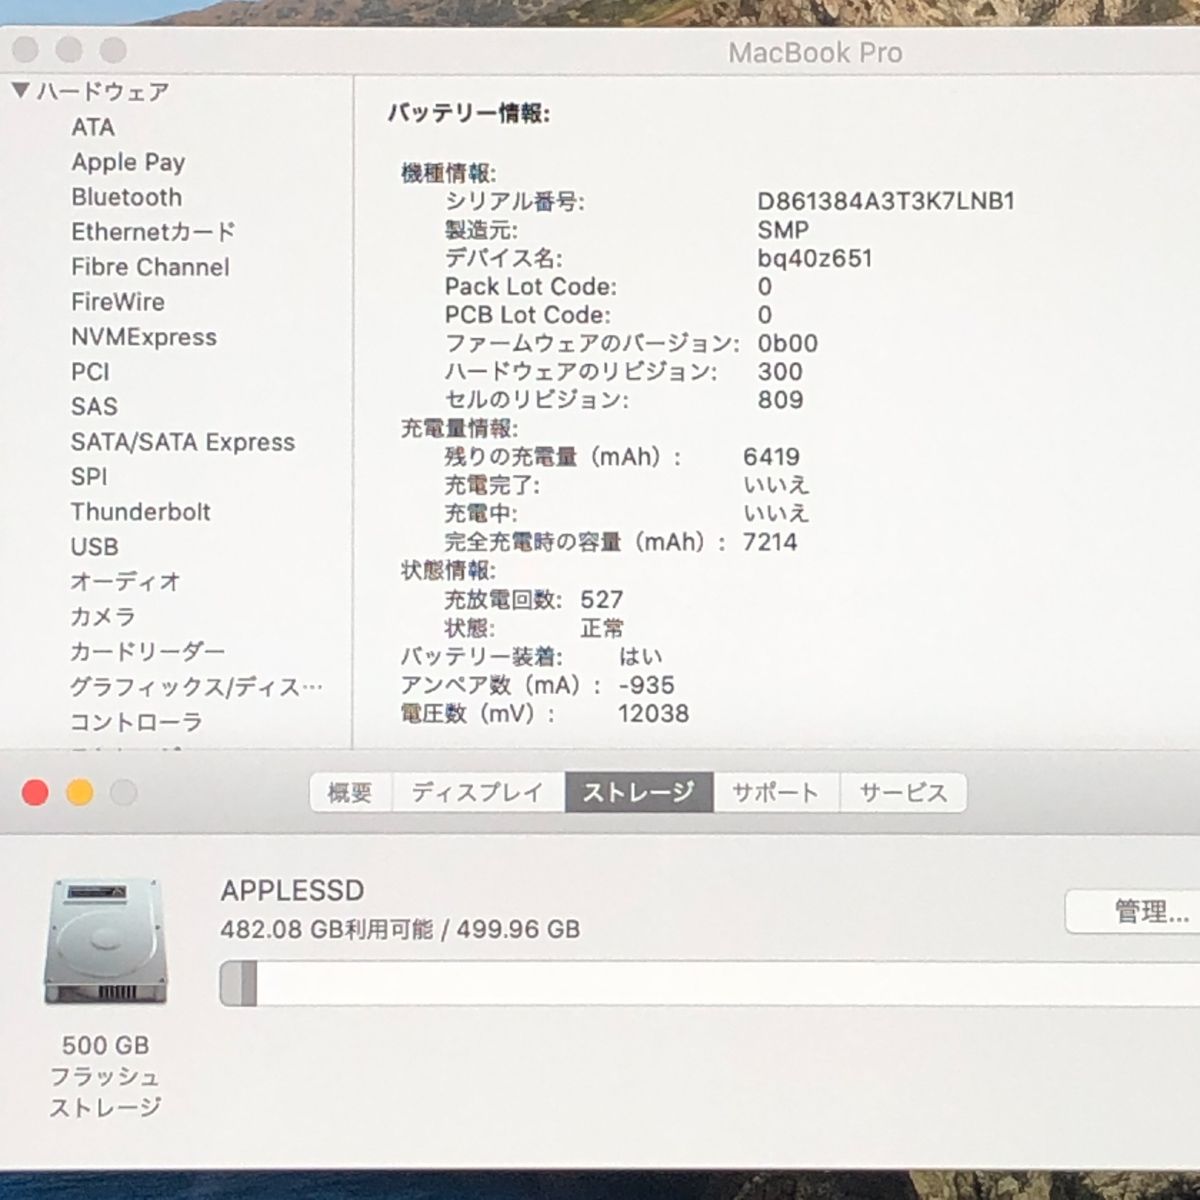Select オーディオ in the sidebar
Viewport: 1200px width, 1200px height.
click(125, 581)
